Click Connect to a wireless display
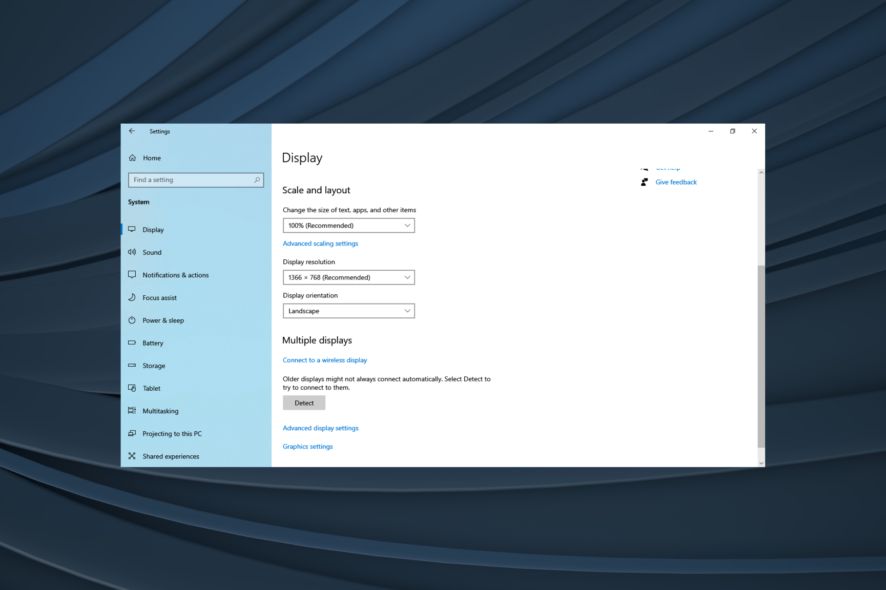Image resolution: width=886 pixels, height=590 pixels. point(324,360)
